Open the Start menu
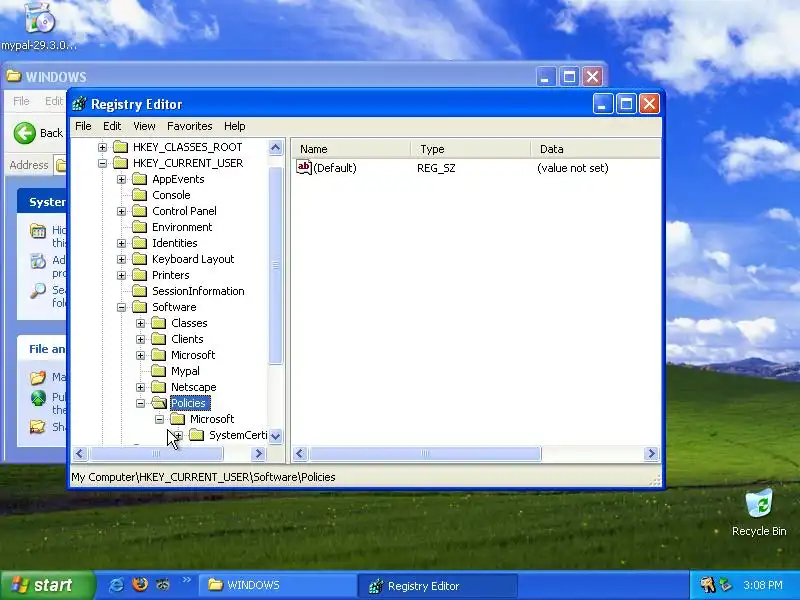Screen dimensions: 800x600 [47, 585]
